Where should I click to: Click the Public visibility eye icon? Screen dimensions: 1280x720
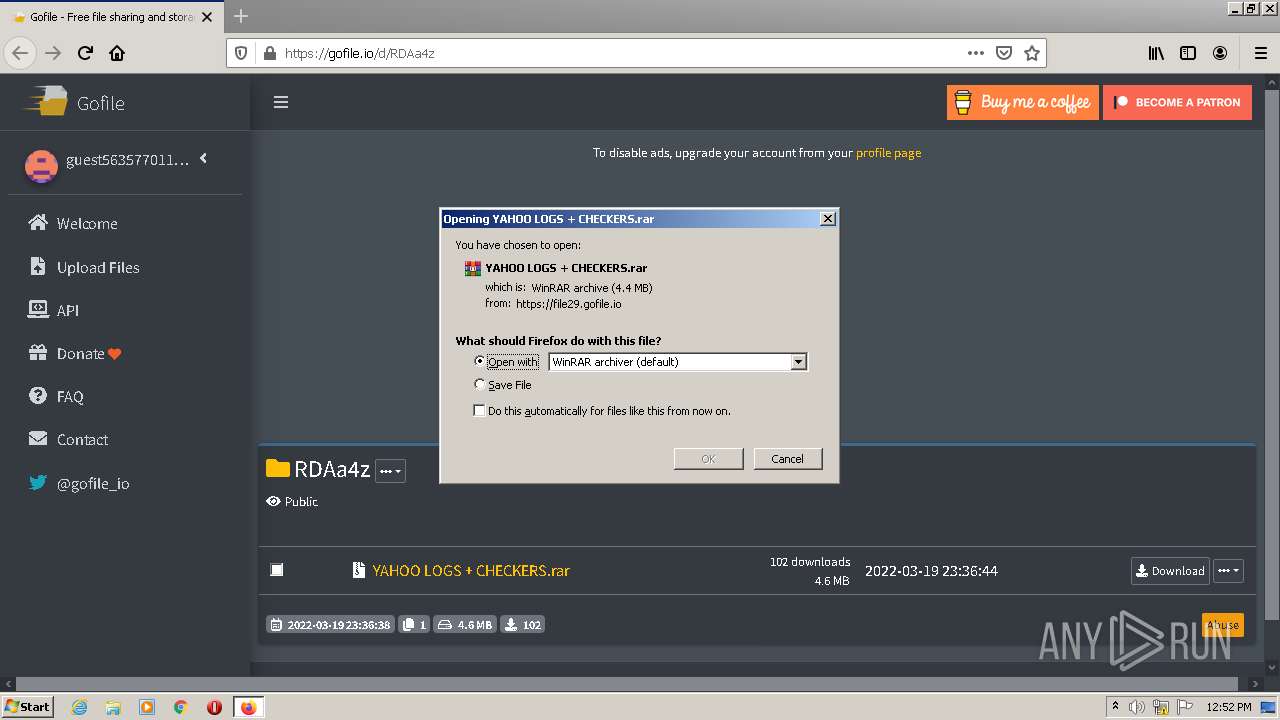(x=273, y=501)
